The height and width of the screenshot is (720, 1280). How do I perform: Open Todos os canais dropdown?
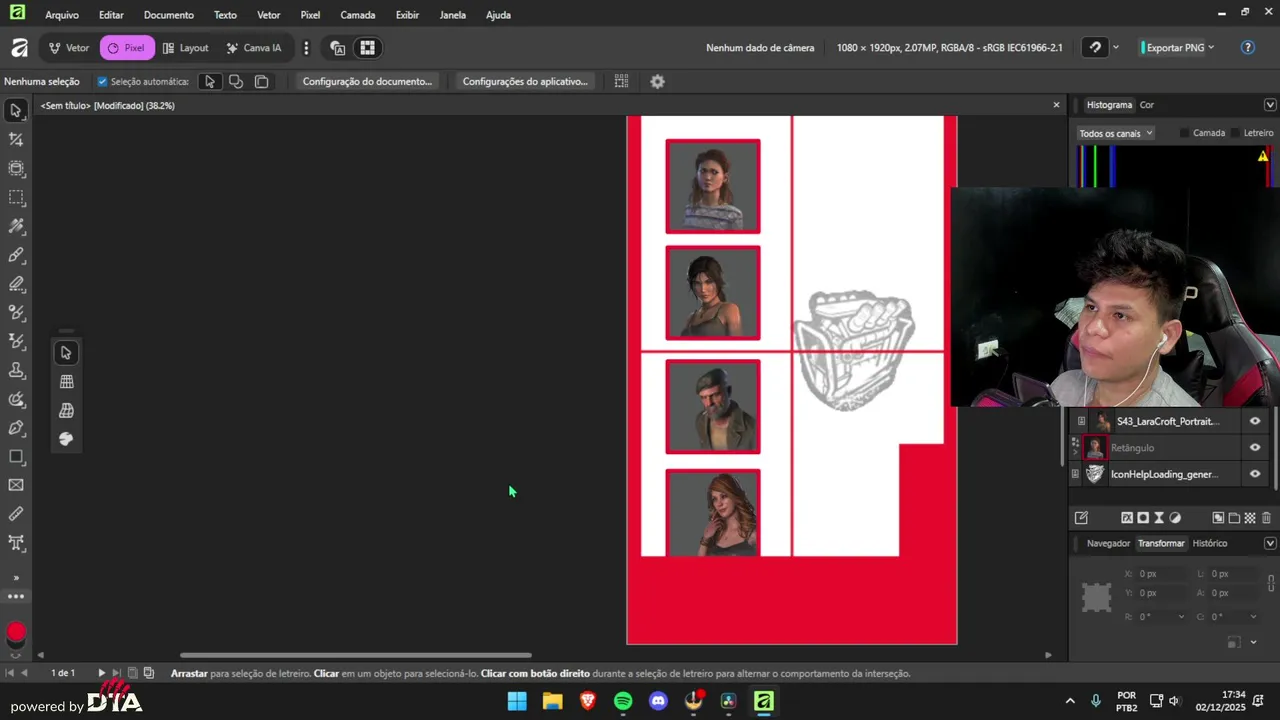(x=1116, y=133)
